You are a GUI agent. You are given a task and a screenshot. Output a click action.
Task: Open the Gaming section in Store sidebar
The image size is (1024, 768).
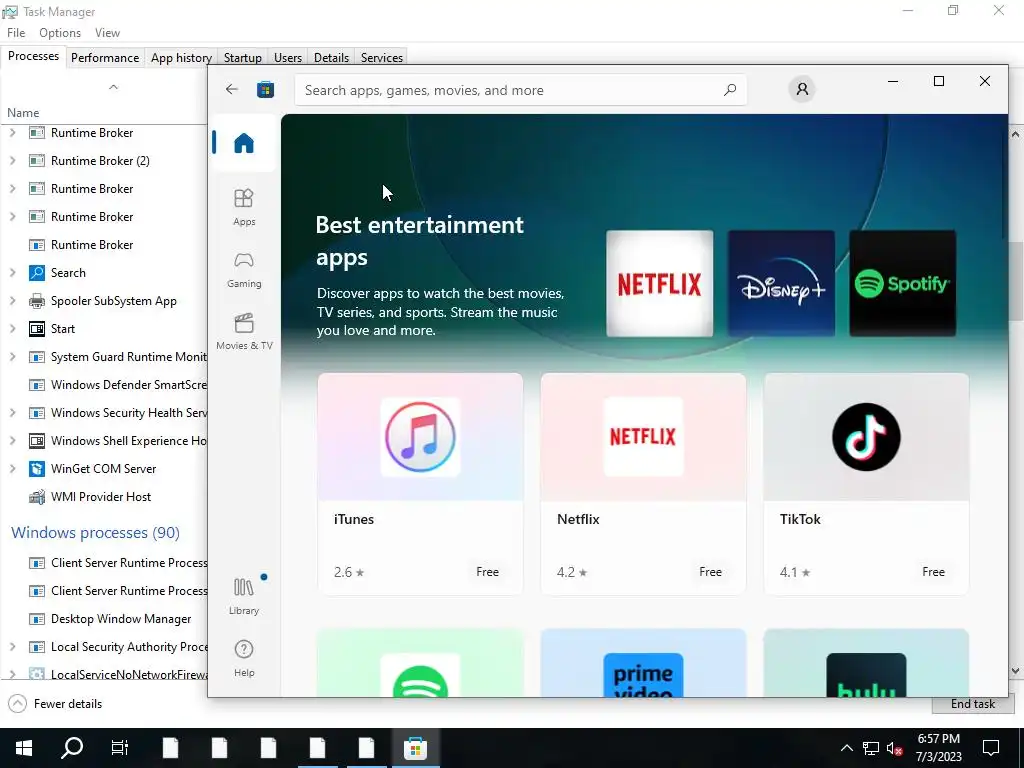(244, 269)
